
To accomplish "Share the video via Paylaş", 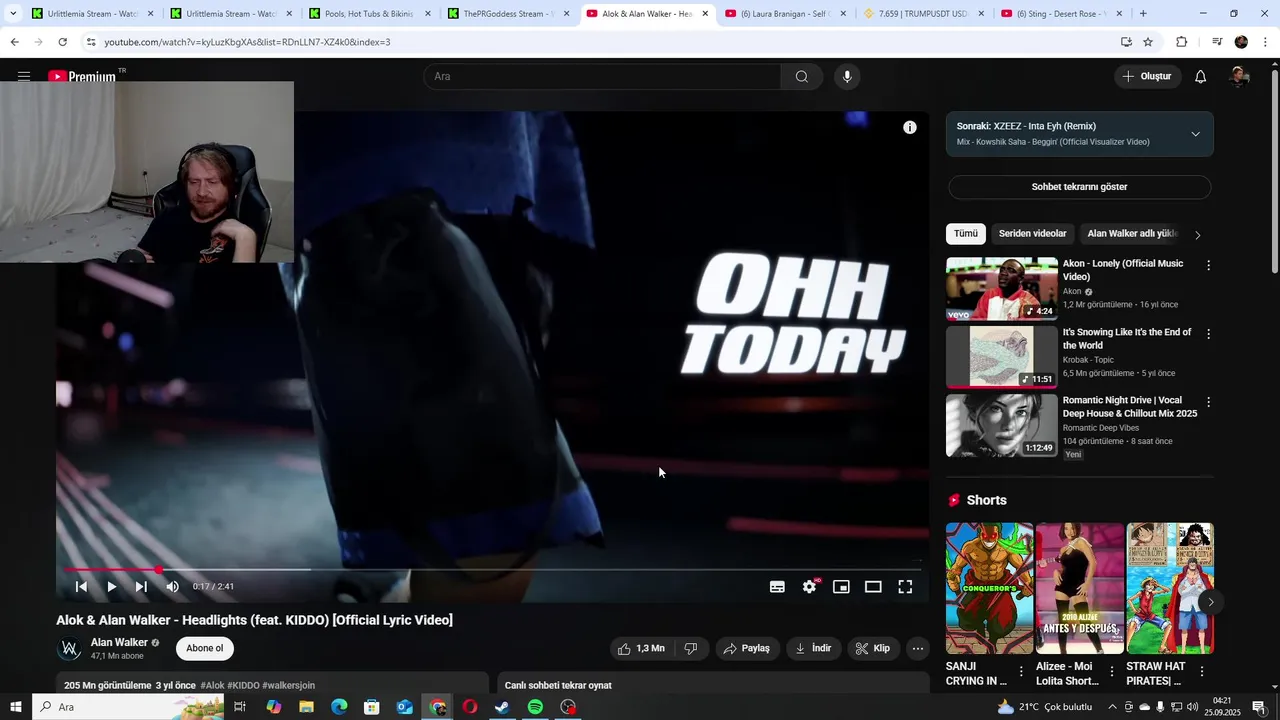I will (747, 649).
